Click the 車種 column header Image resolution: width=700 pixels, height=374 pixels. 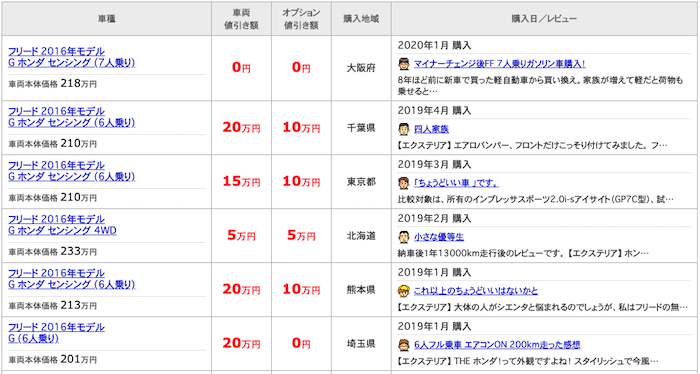coord(107,19)
